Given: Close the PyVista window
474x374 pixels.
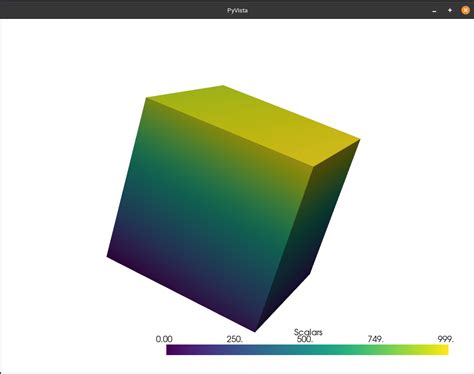Looking at the screenshot, I should click(x=465, y=10).
